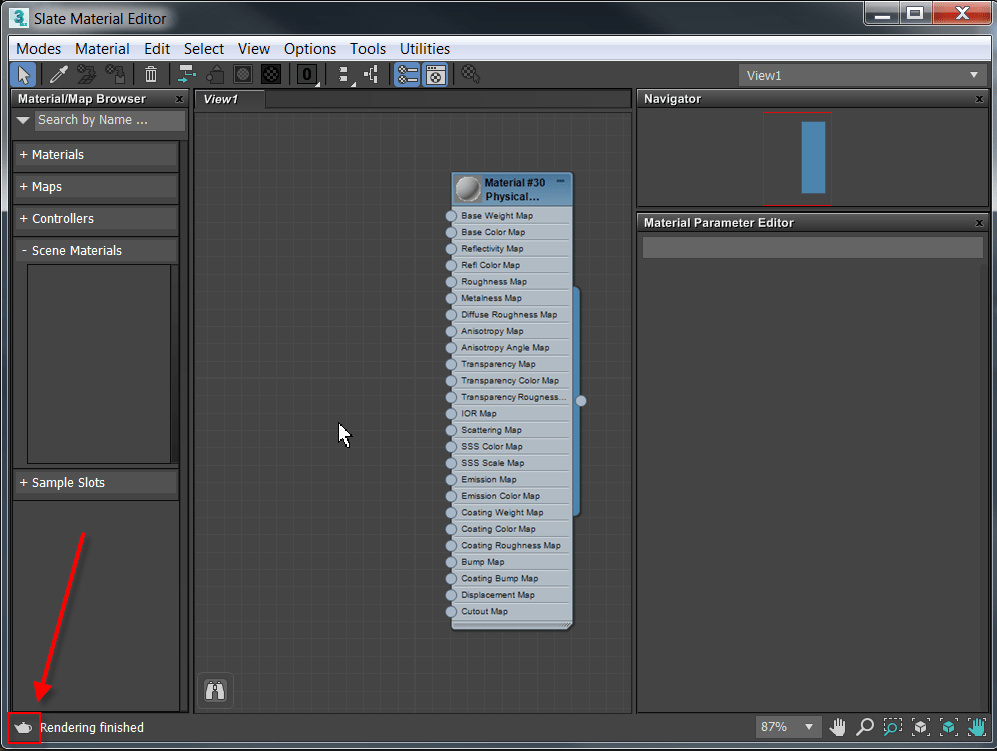Select IOR Map slot row
The width and height of the screenshot is (997, 751).
point(512,413)
